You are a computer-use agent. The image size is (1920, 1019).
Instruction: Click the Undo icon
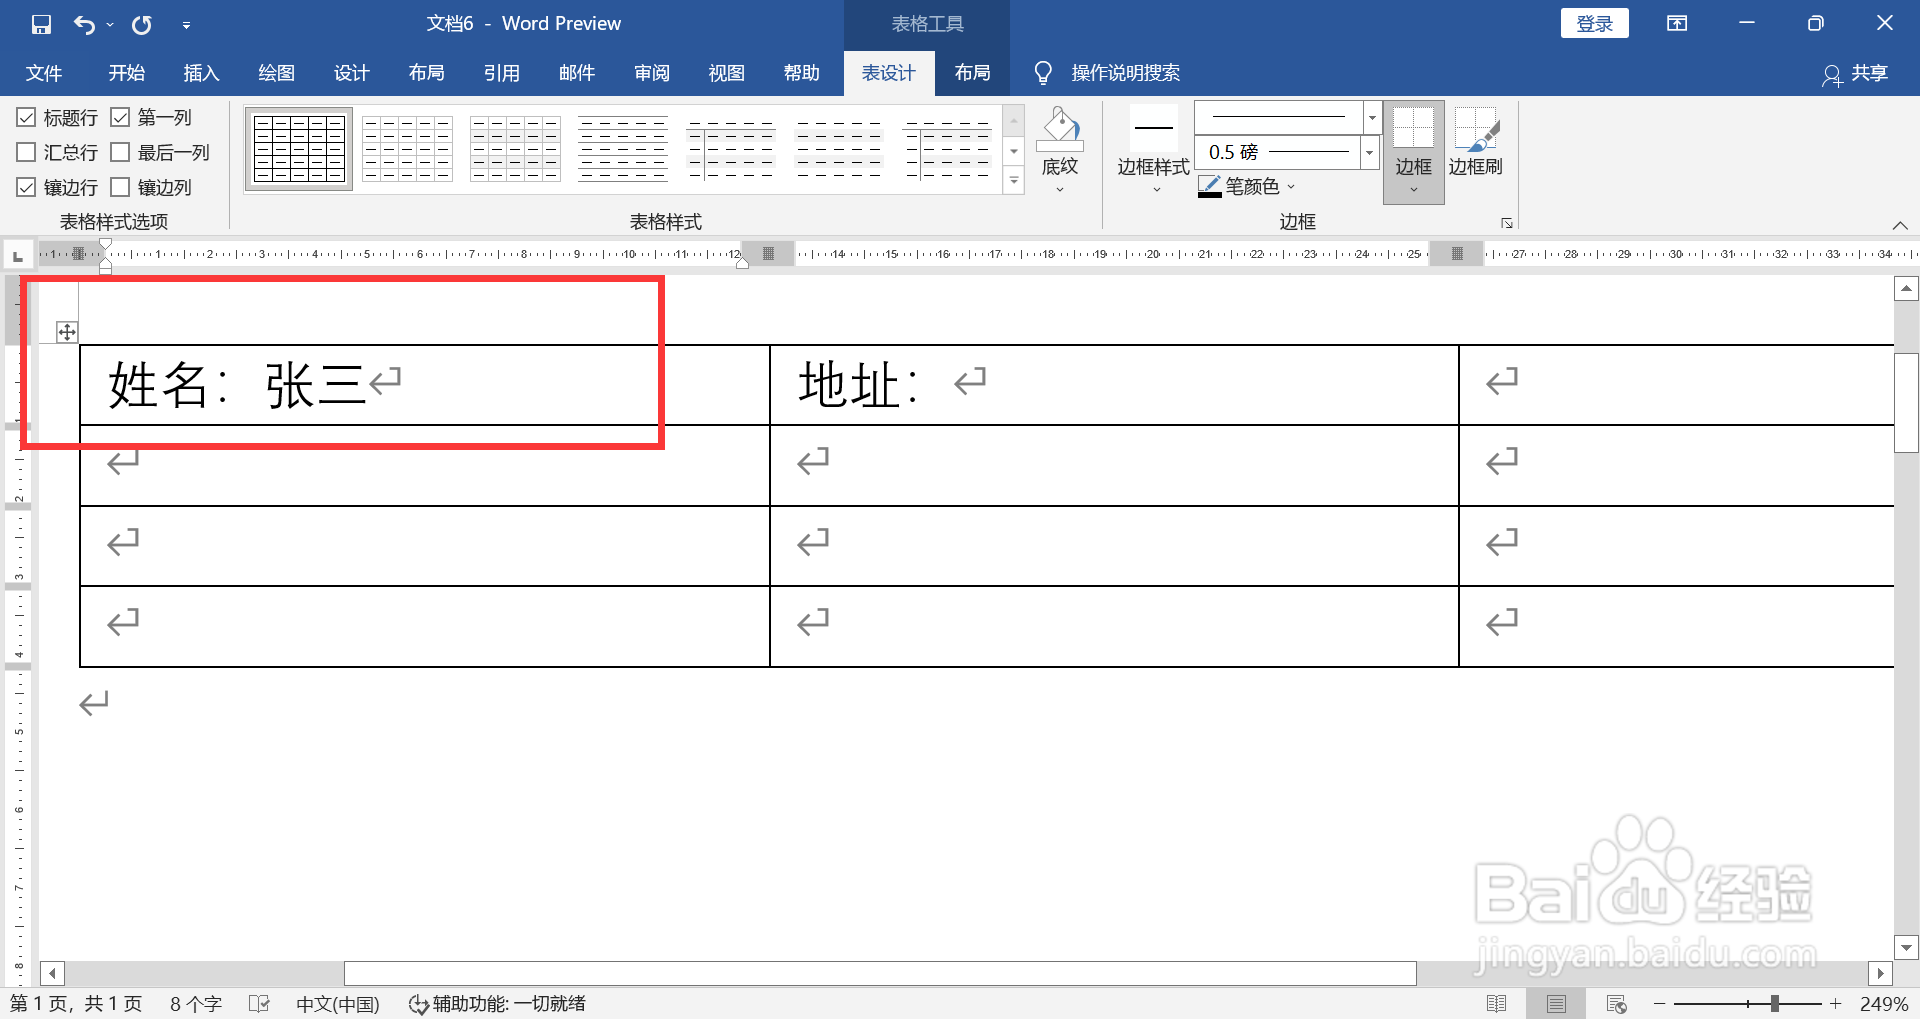coord(85,23)
